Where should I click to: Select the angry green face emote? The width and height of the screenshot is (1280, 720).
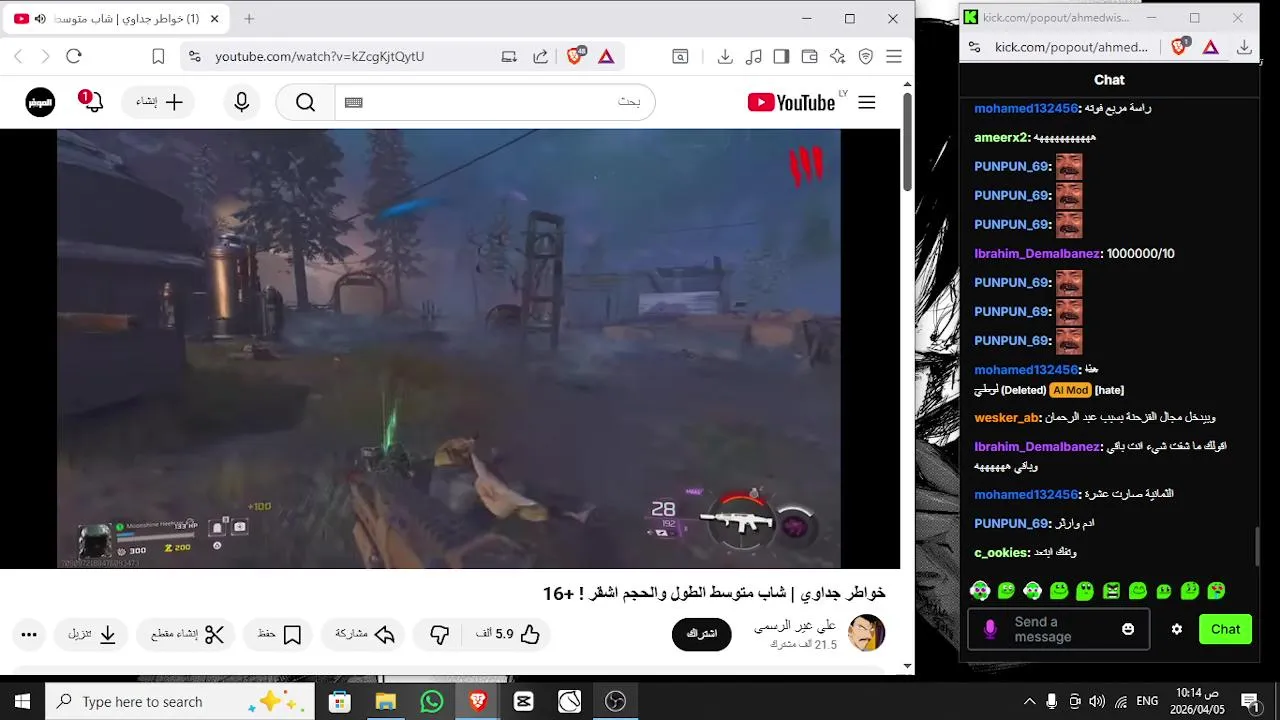(1111, 591)
